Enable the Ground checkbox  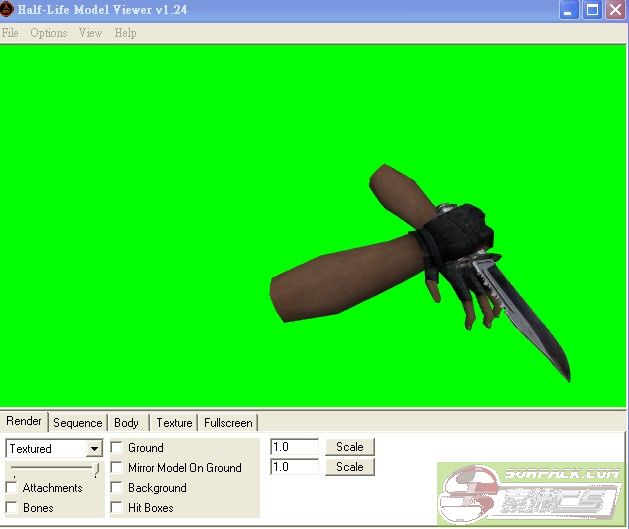coord(117,448)
